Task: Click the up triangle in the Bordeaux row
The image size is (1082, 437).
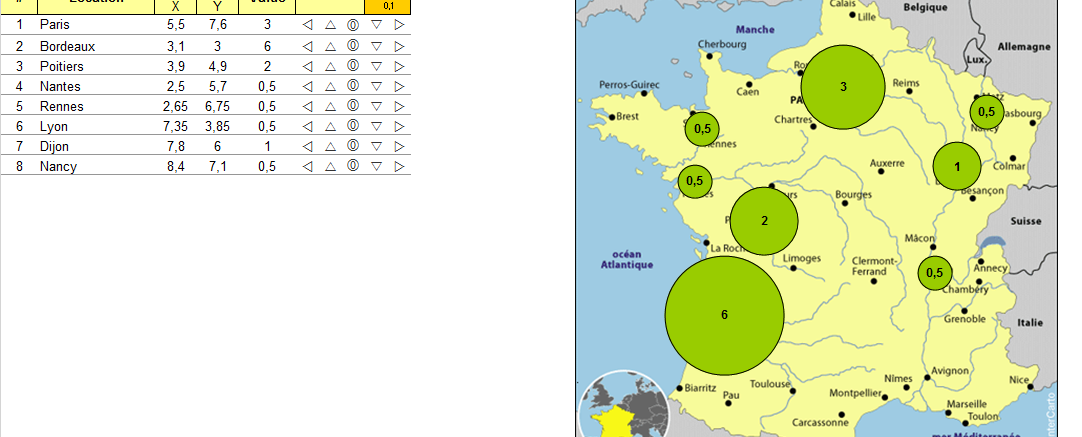Action: point(330,46)
